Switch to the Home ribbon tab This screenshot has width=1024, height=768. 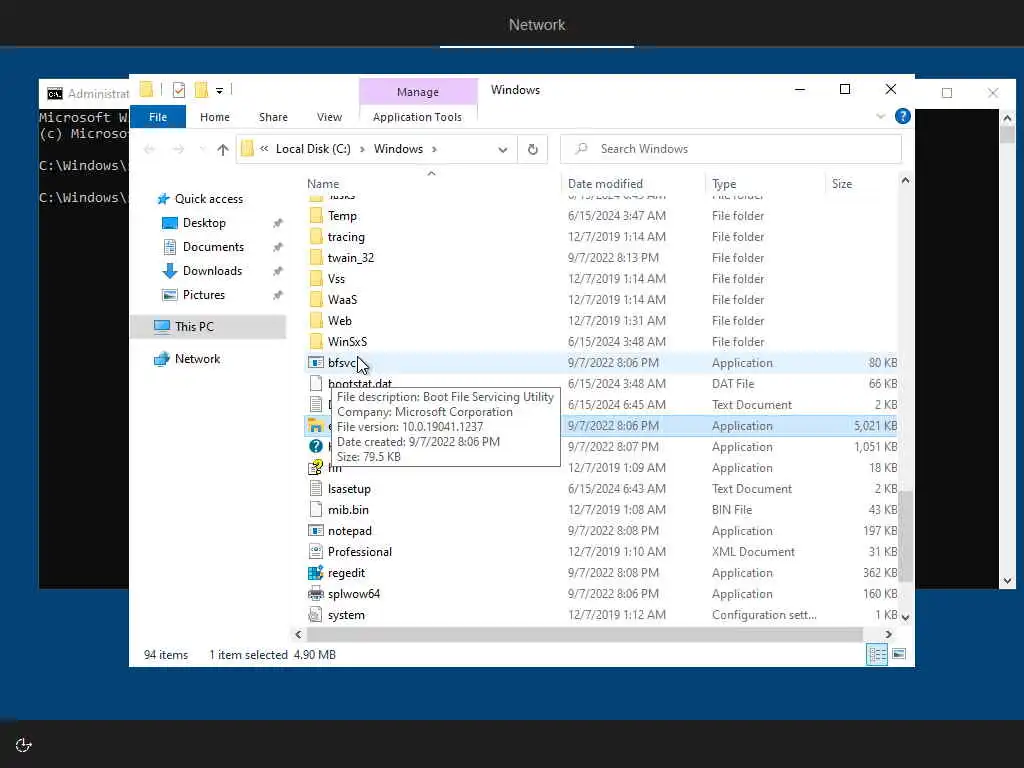(x=215, y=117)
